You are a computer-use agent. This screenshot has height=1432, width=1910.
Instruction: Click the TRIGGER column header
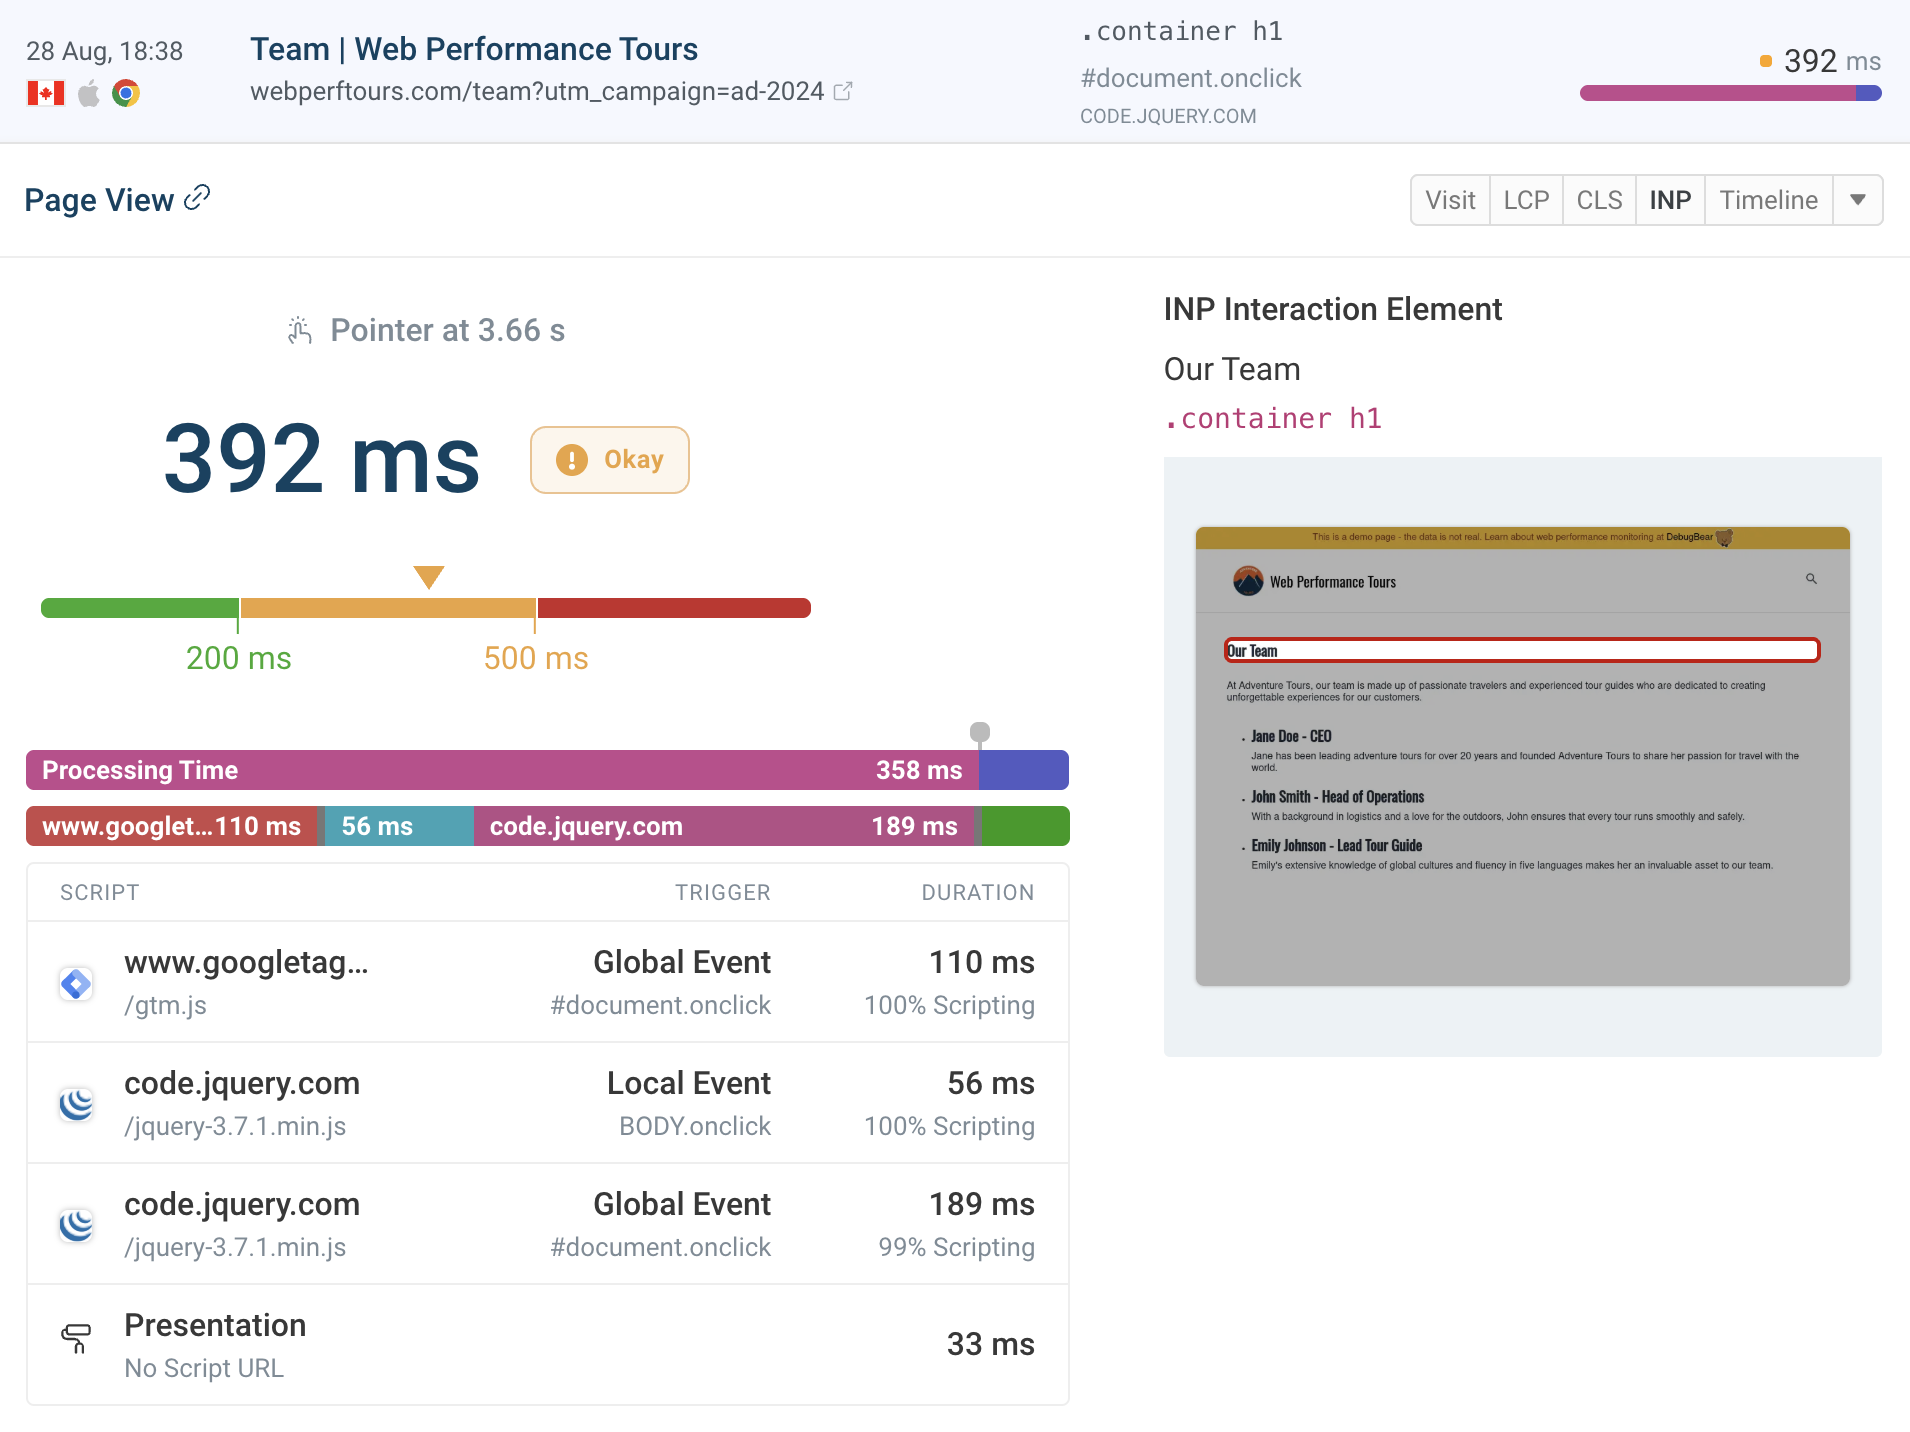[722, 892]
